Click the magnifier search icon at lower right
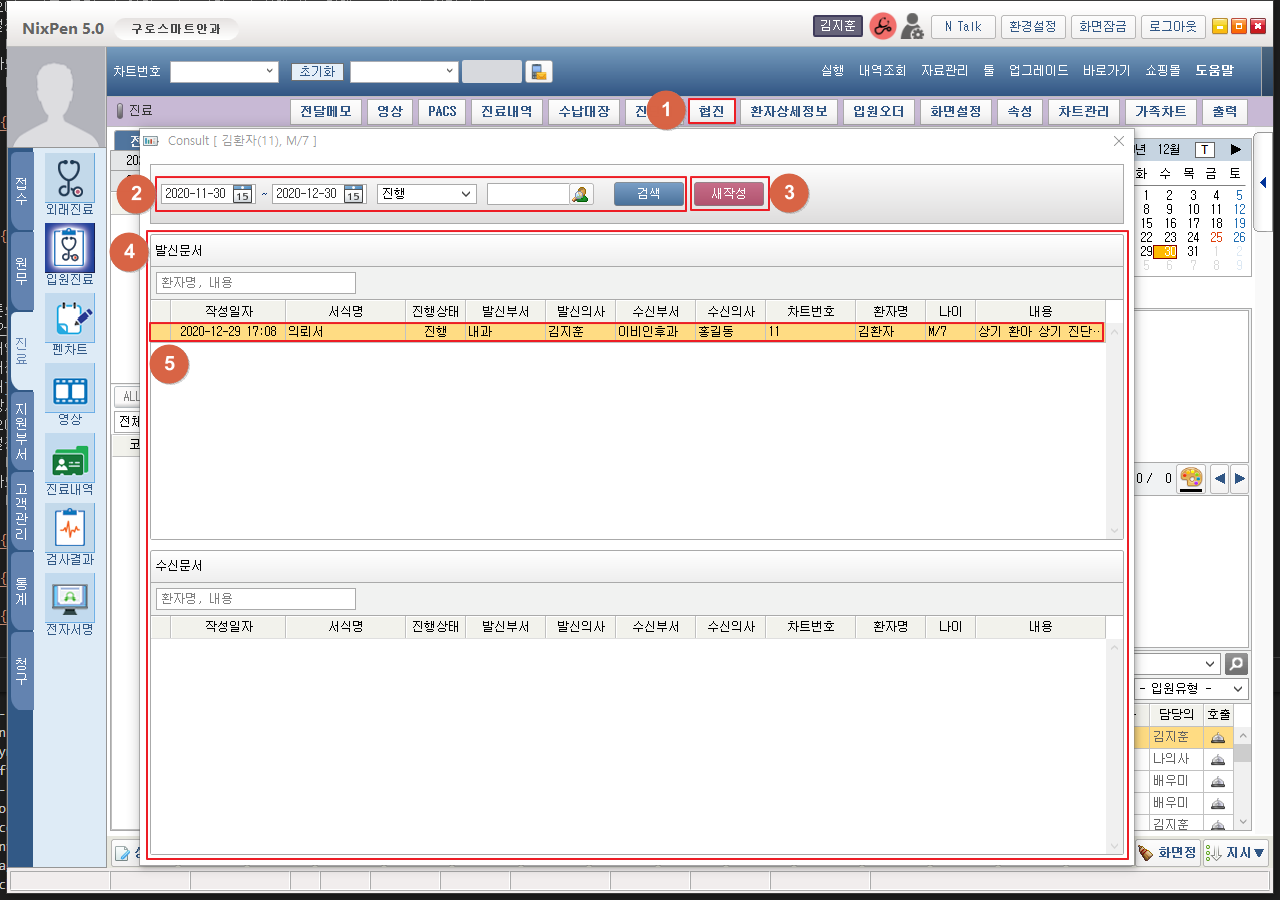Screen dimensions: 1280x900 point(1236,664)
